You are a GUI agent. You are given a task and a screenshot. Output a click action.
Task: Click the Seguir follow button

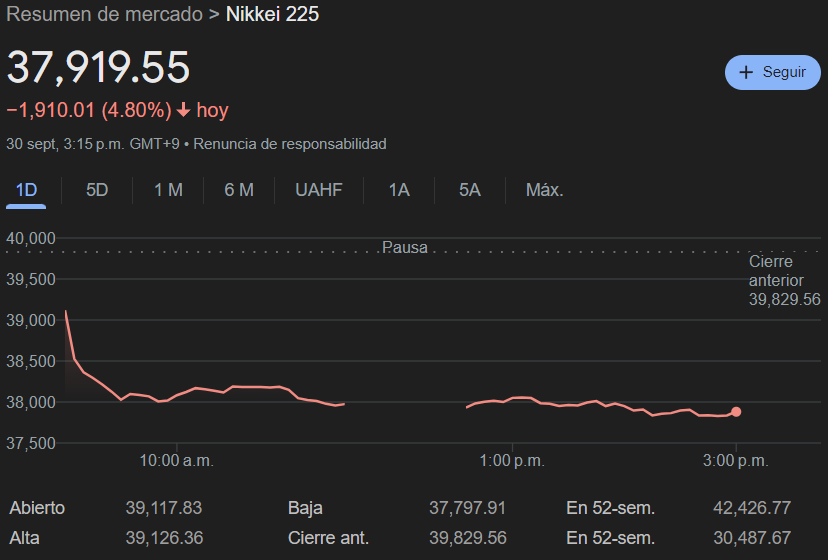773,72
